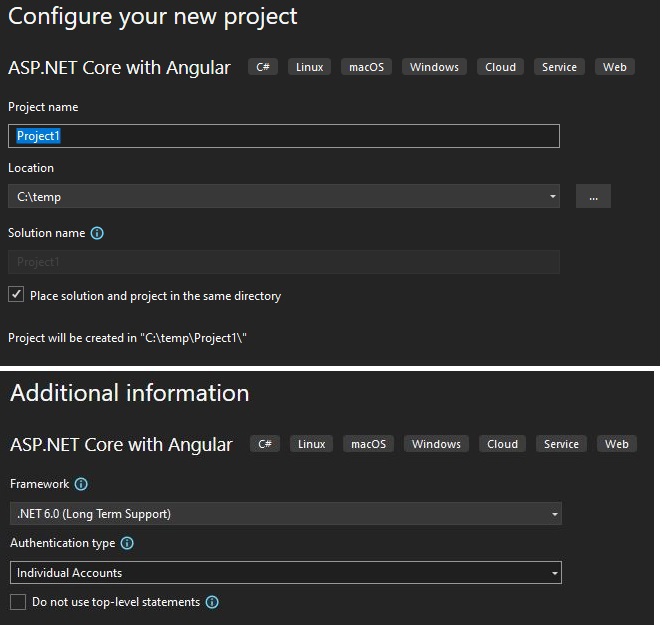Uncheck Place solution and project in same directory

point(16,295)
